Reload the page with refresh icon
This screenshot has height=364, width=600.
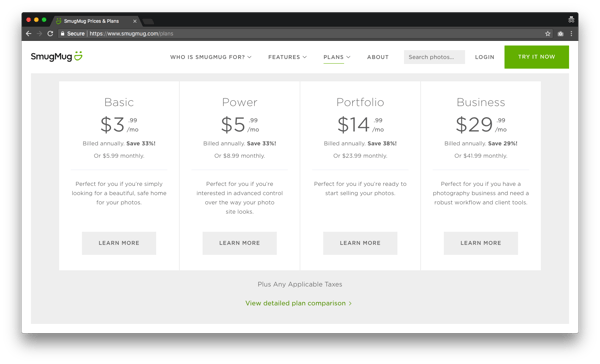(x=50, y=34)
